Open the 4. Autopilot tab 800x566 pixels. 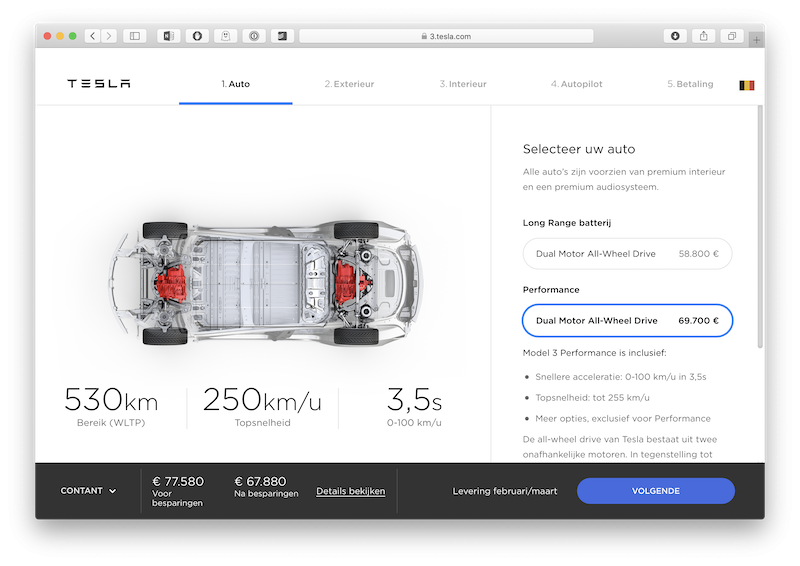[x=577, y=84]
